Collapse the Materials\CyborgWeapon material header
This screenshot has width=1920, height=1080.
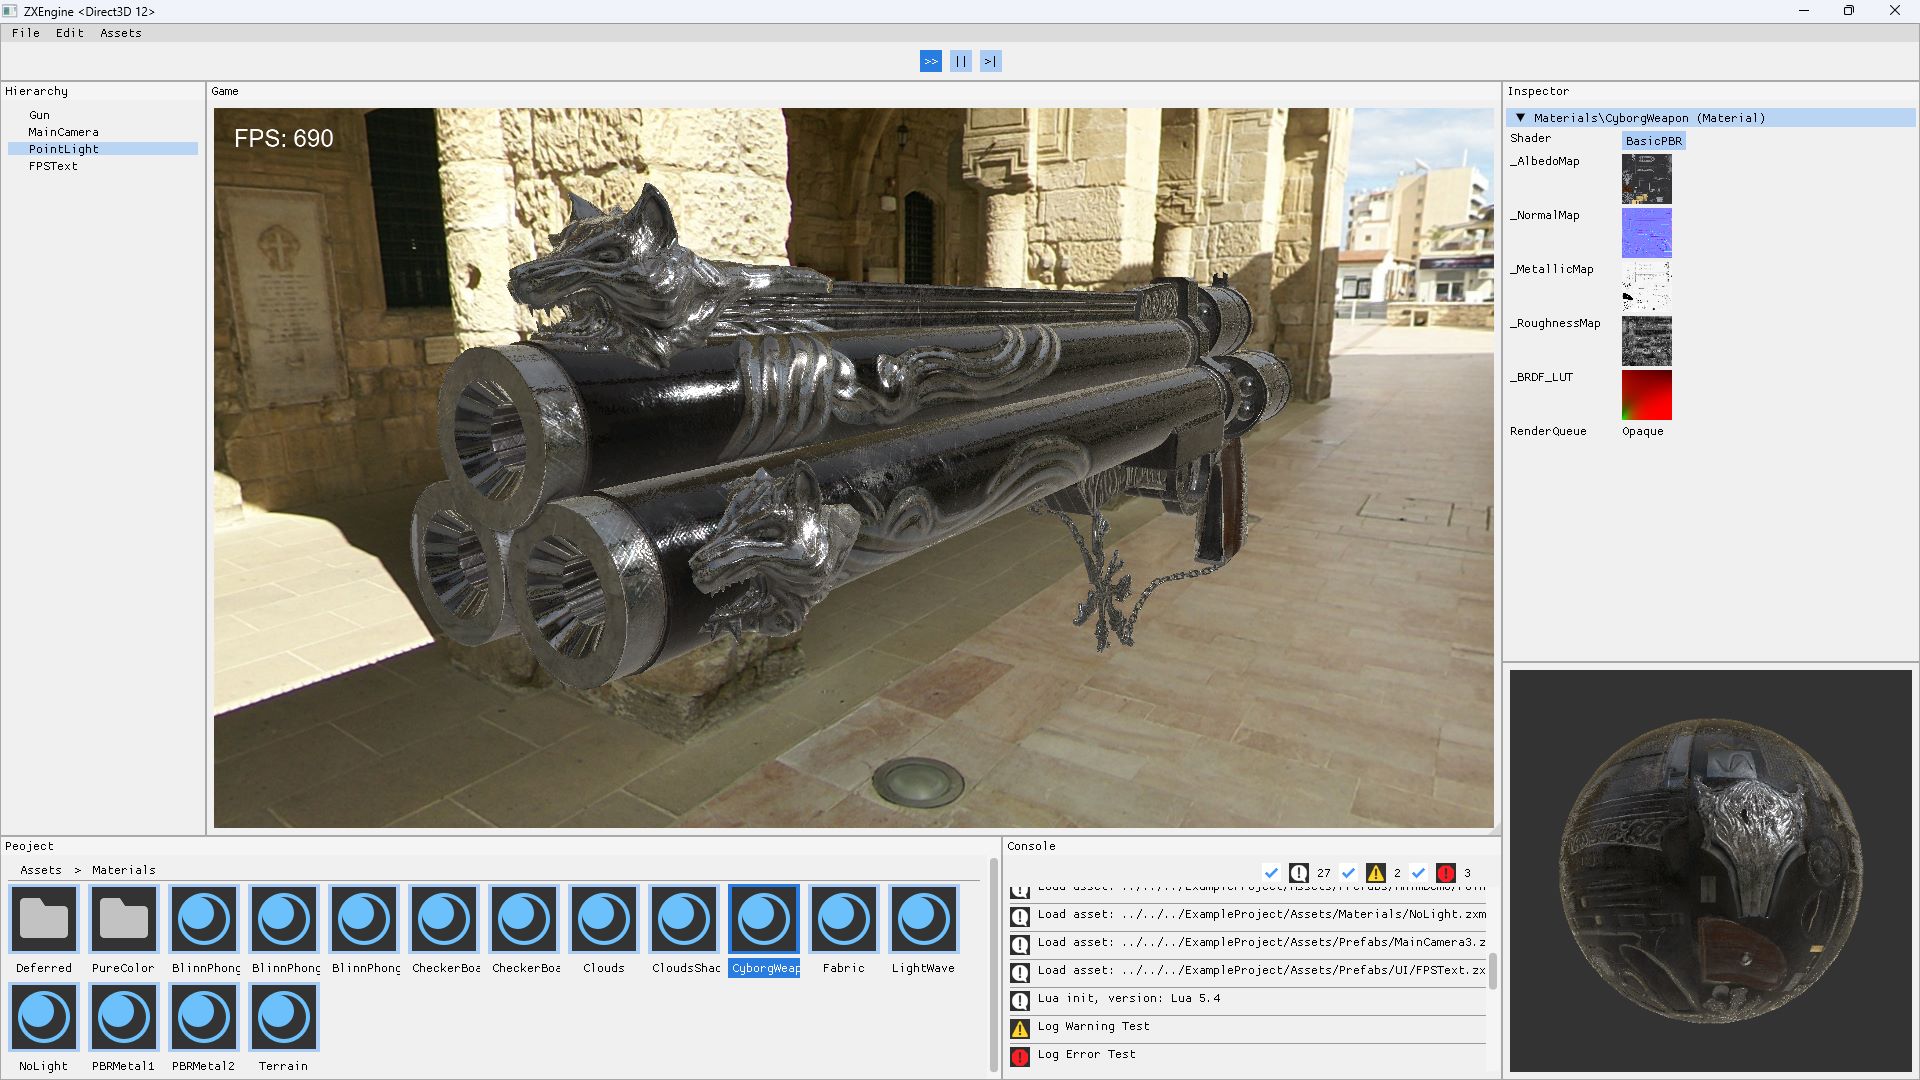click(x=1520, y=118)
